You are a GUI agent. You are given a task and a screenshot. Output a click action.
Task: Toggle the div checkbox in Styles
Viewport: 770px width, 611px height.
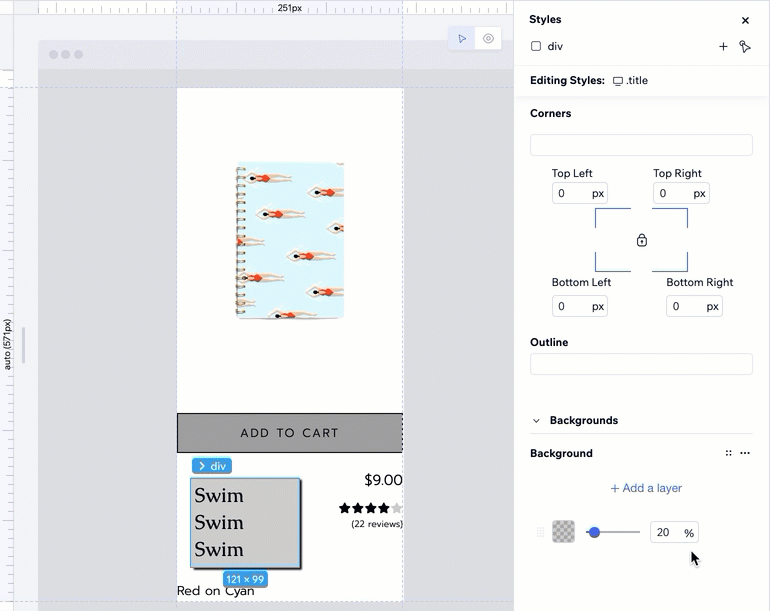pyautogui.click(x=536, y=46)
